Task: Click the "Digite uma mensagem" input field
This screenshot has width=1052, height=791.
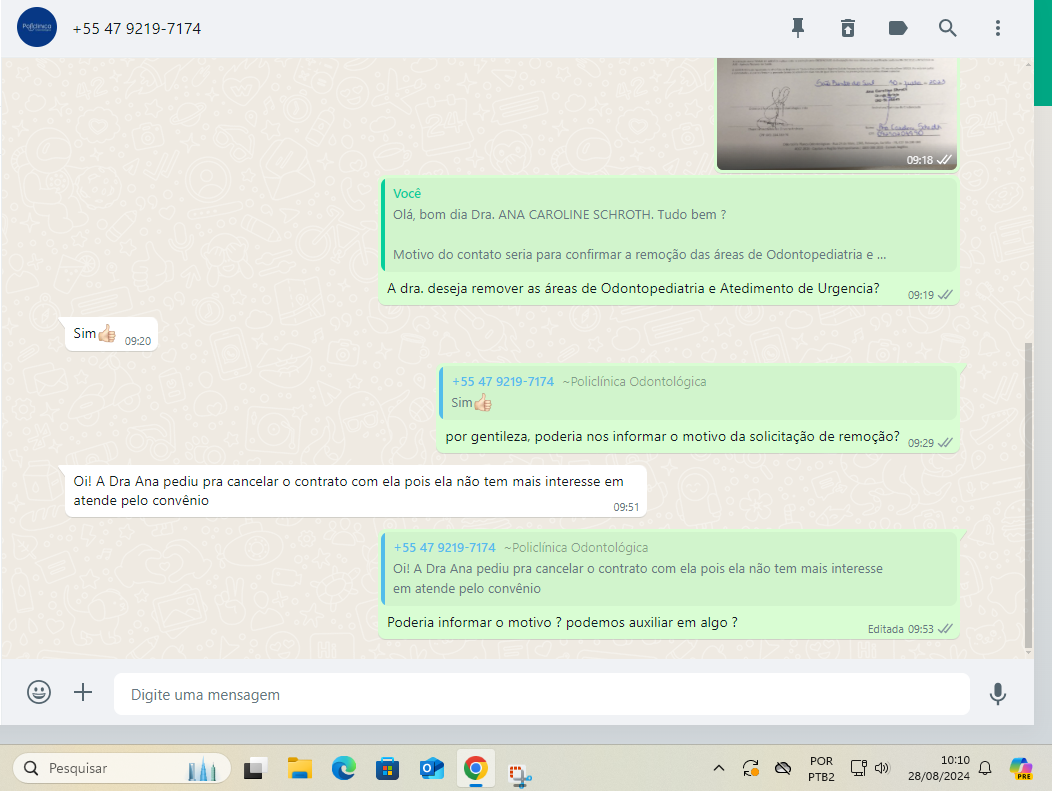Action: coord(540,694)
